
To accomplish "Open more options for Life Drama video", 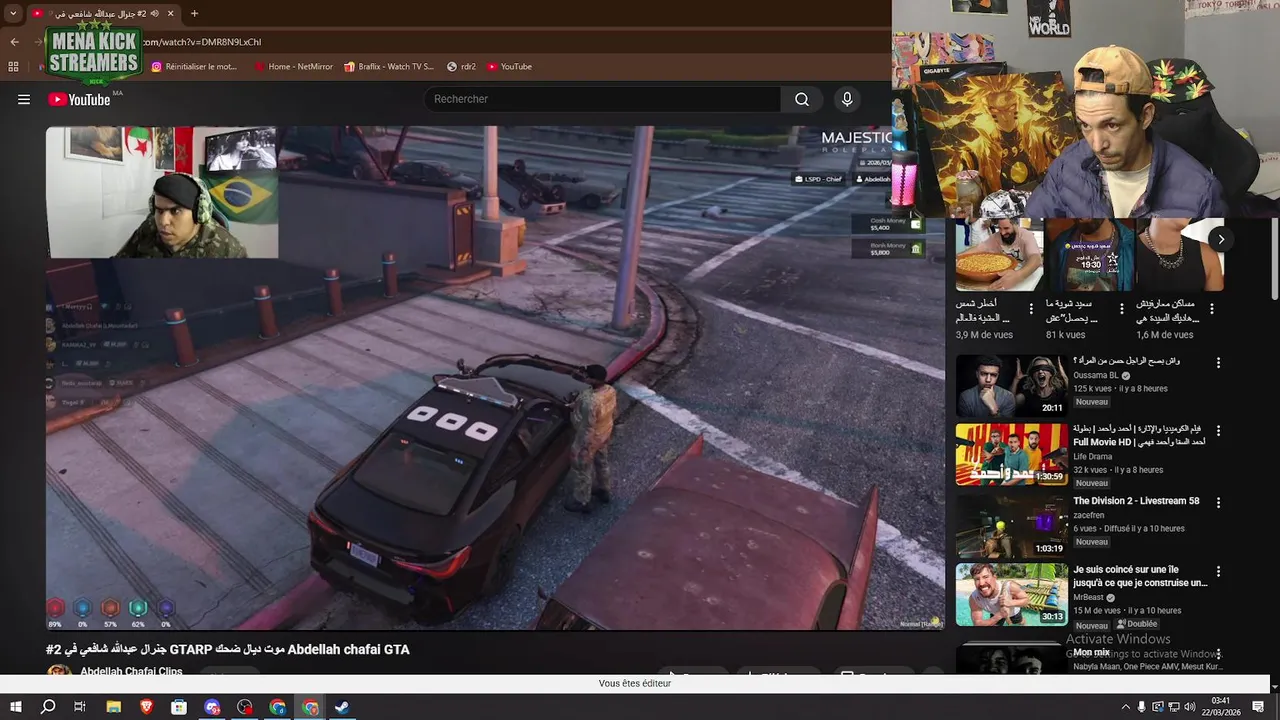I will coord(1218,431).
